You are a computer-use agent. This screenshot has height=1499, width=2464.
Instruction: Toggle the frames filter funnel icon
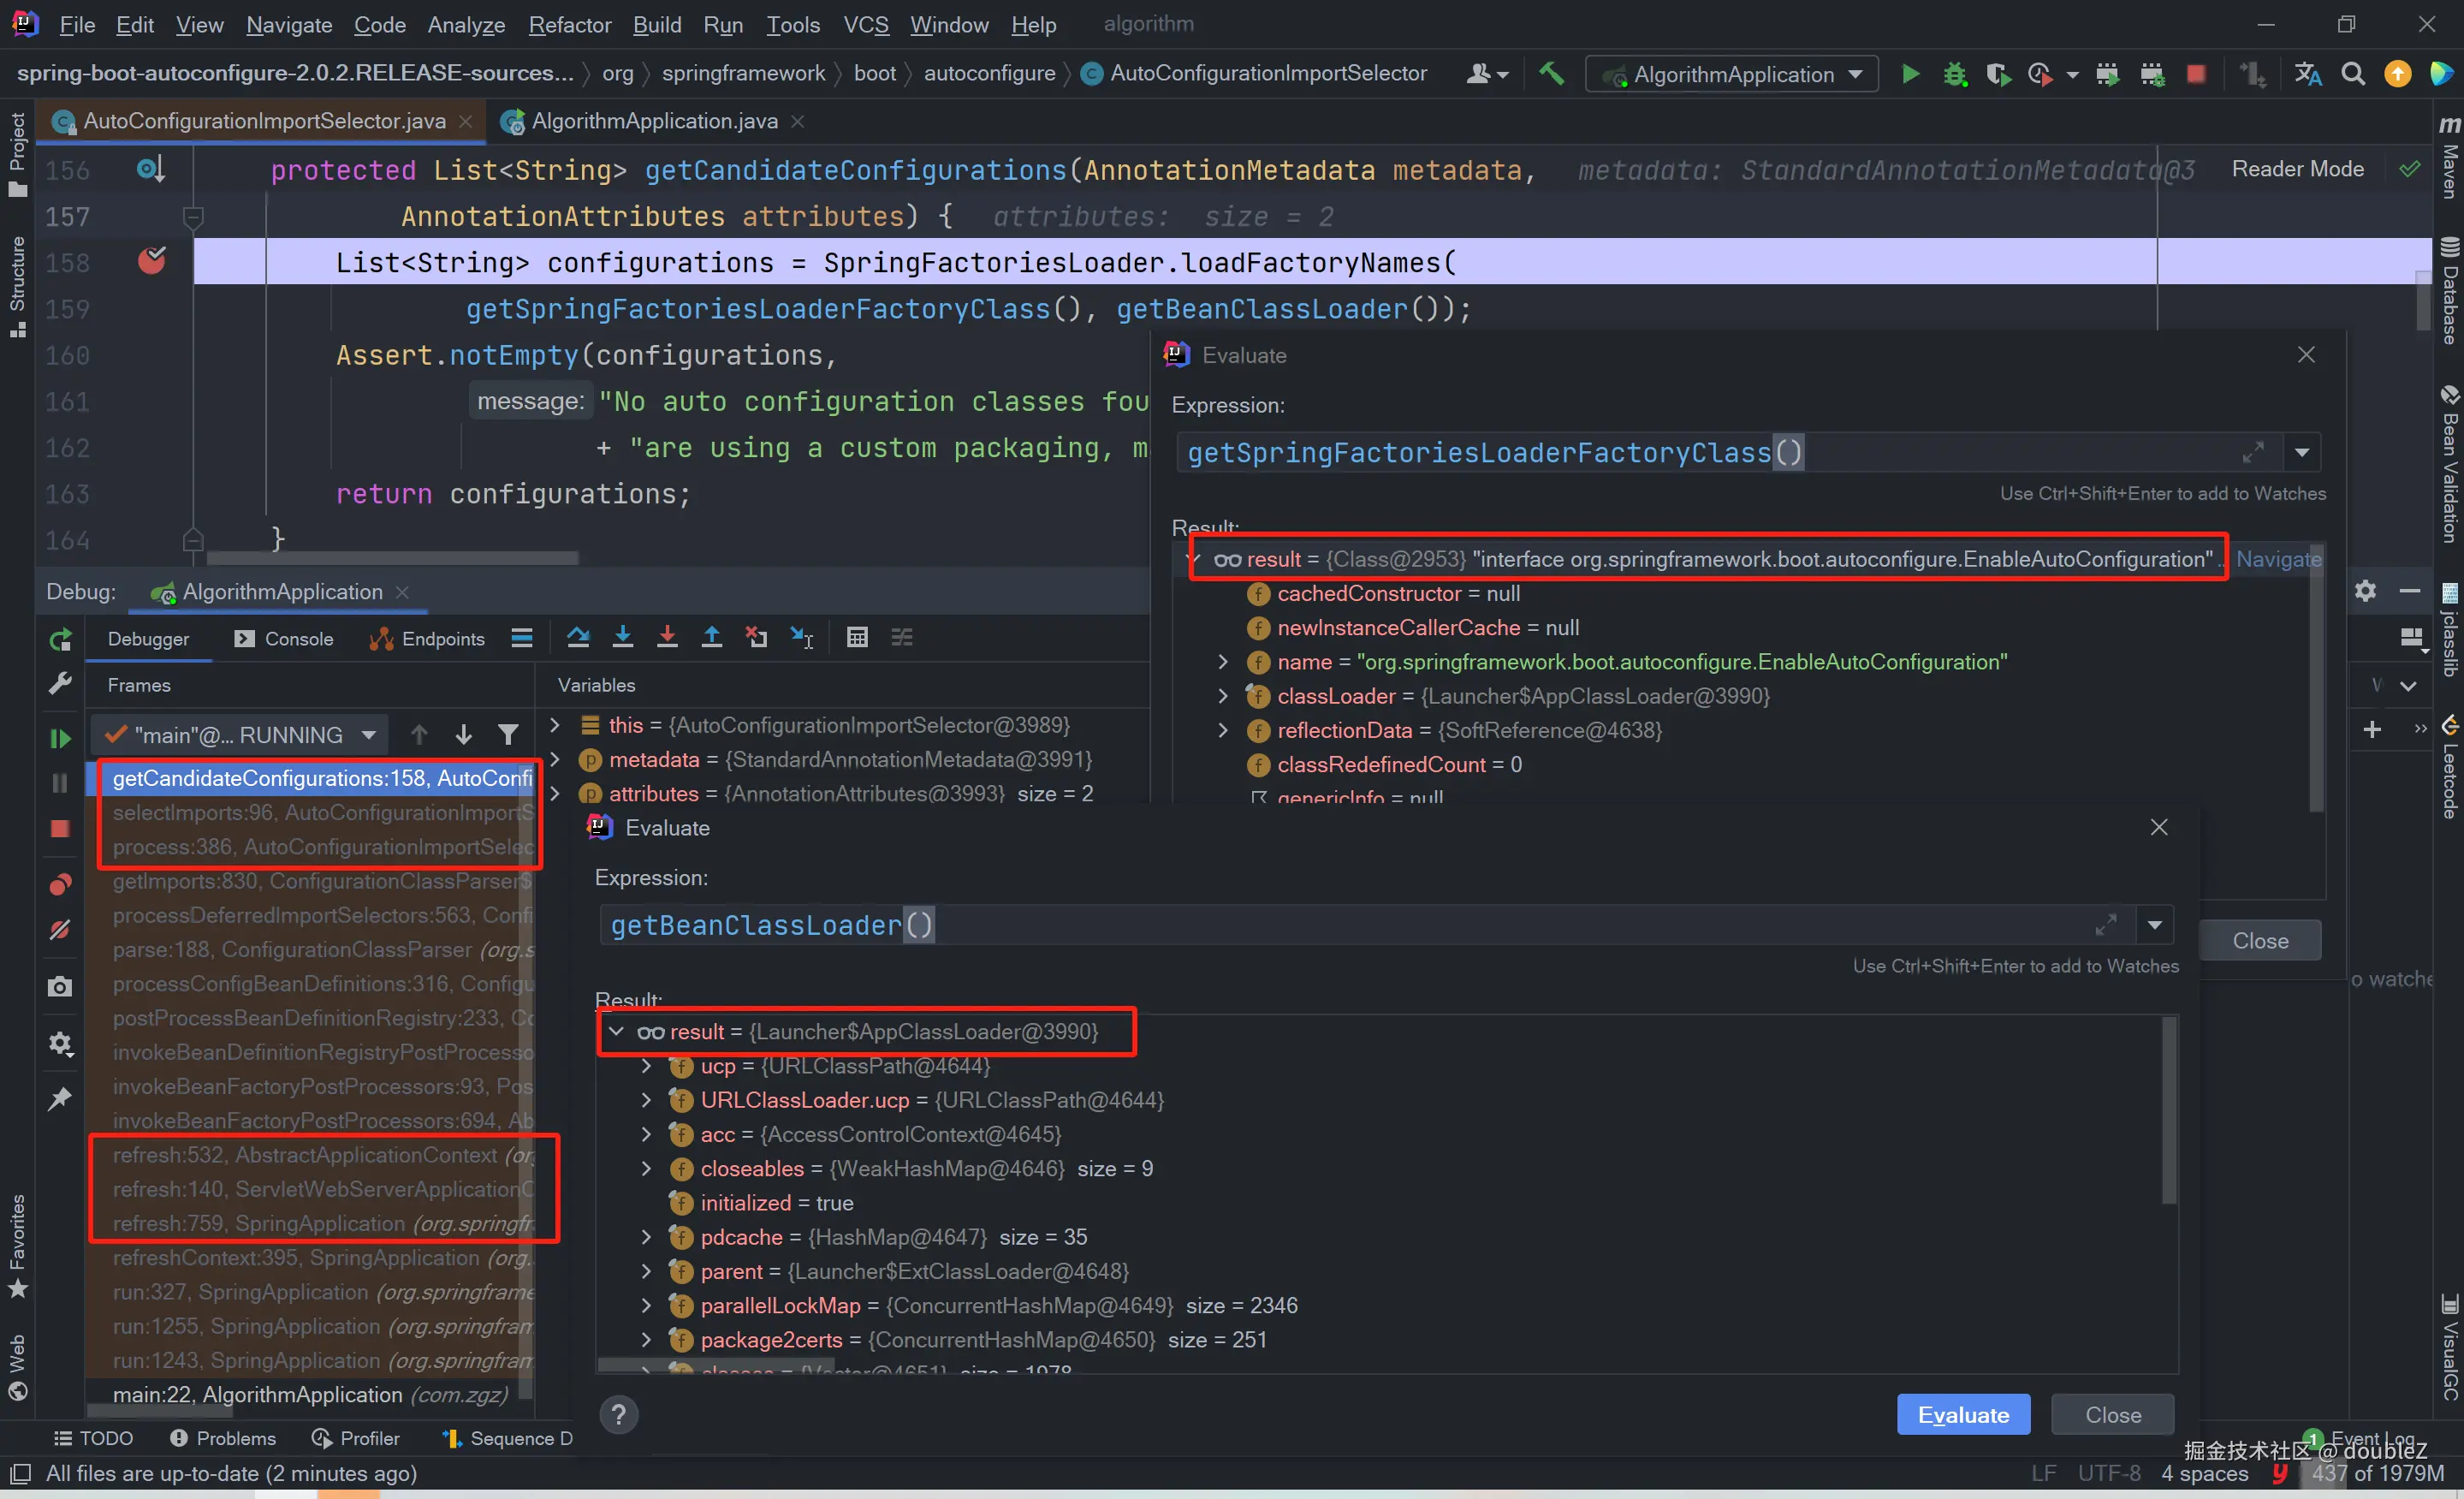click(x=508, y=735)
